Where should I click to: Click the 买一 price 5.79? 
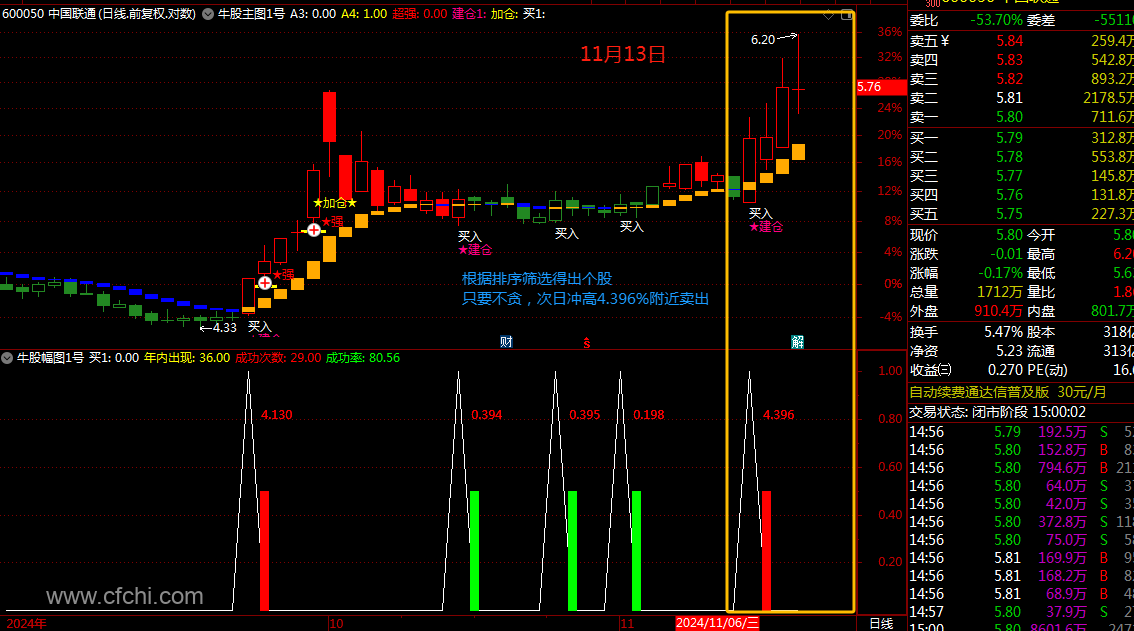pyautogui.click(x=1009, y=137)
